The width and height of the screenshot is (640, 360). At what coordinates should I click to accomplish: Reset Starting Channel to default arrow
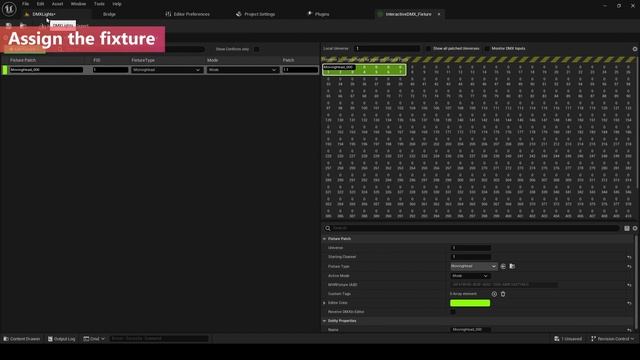[x=629, y=257]
